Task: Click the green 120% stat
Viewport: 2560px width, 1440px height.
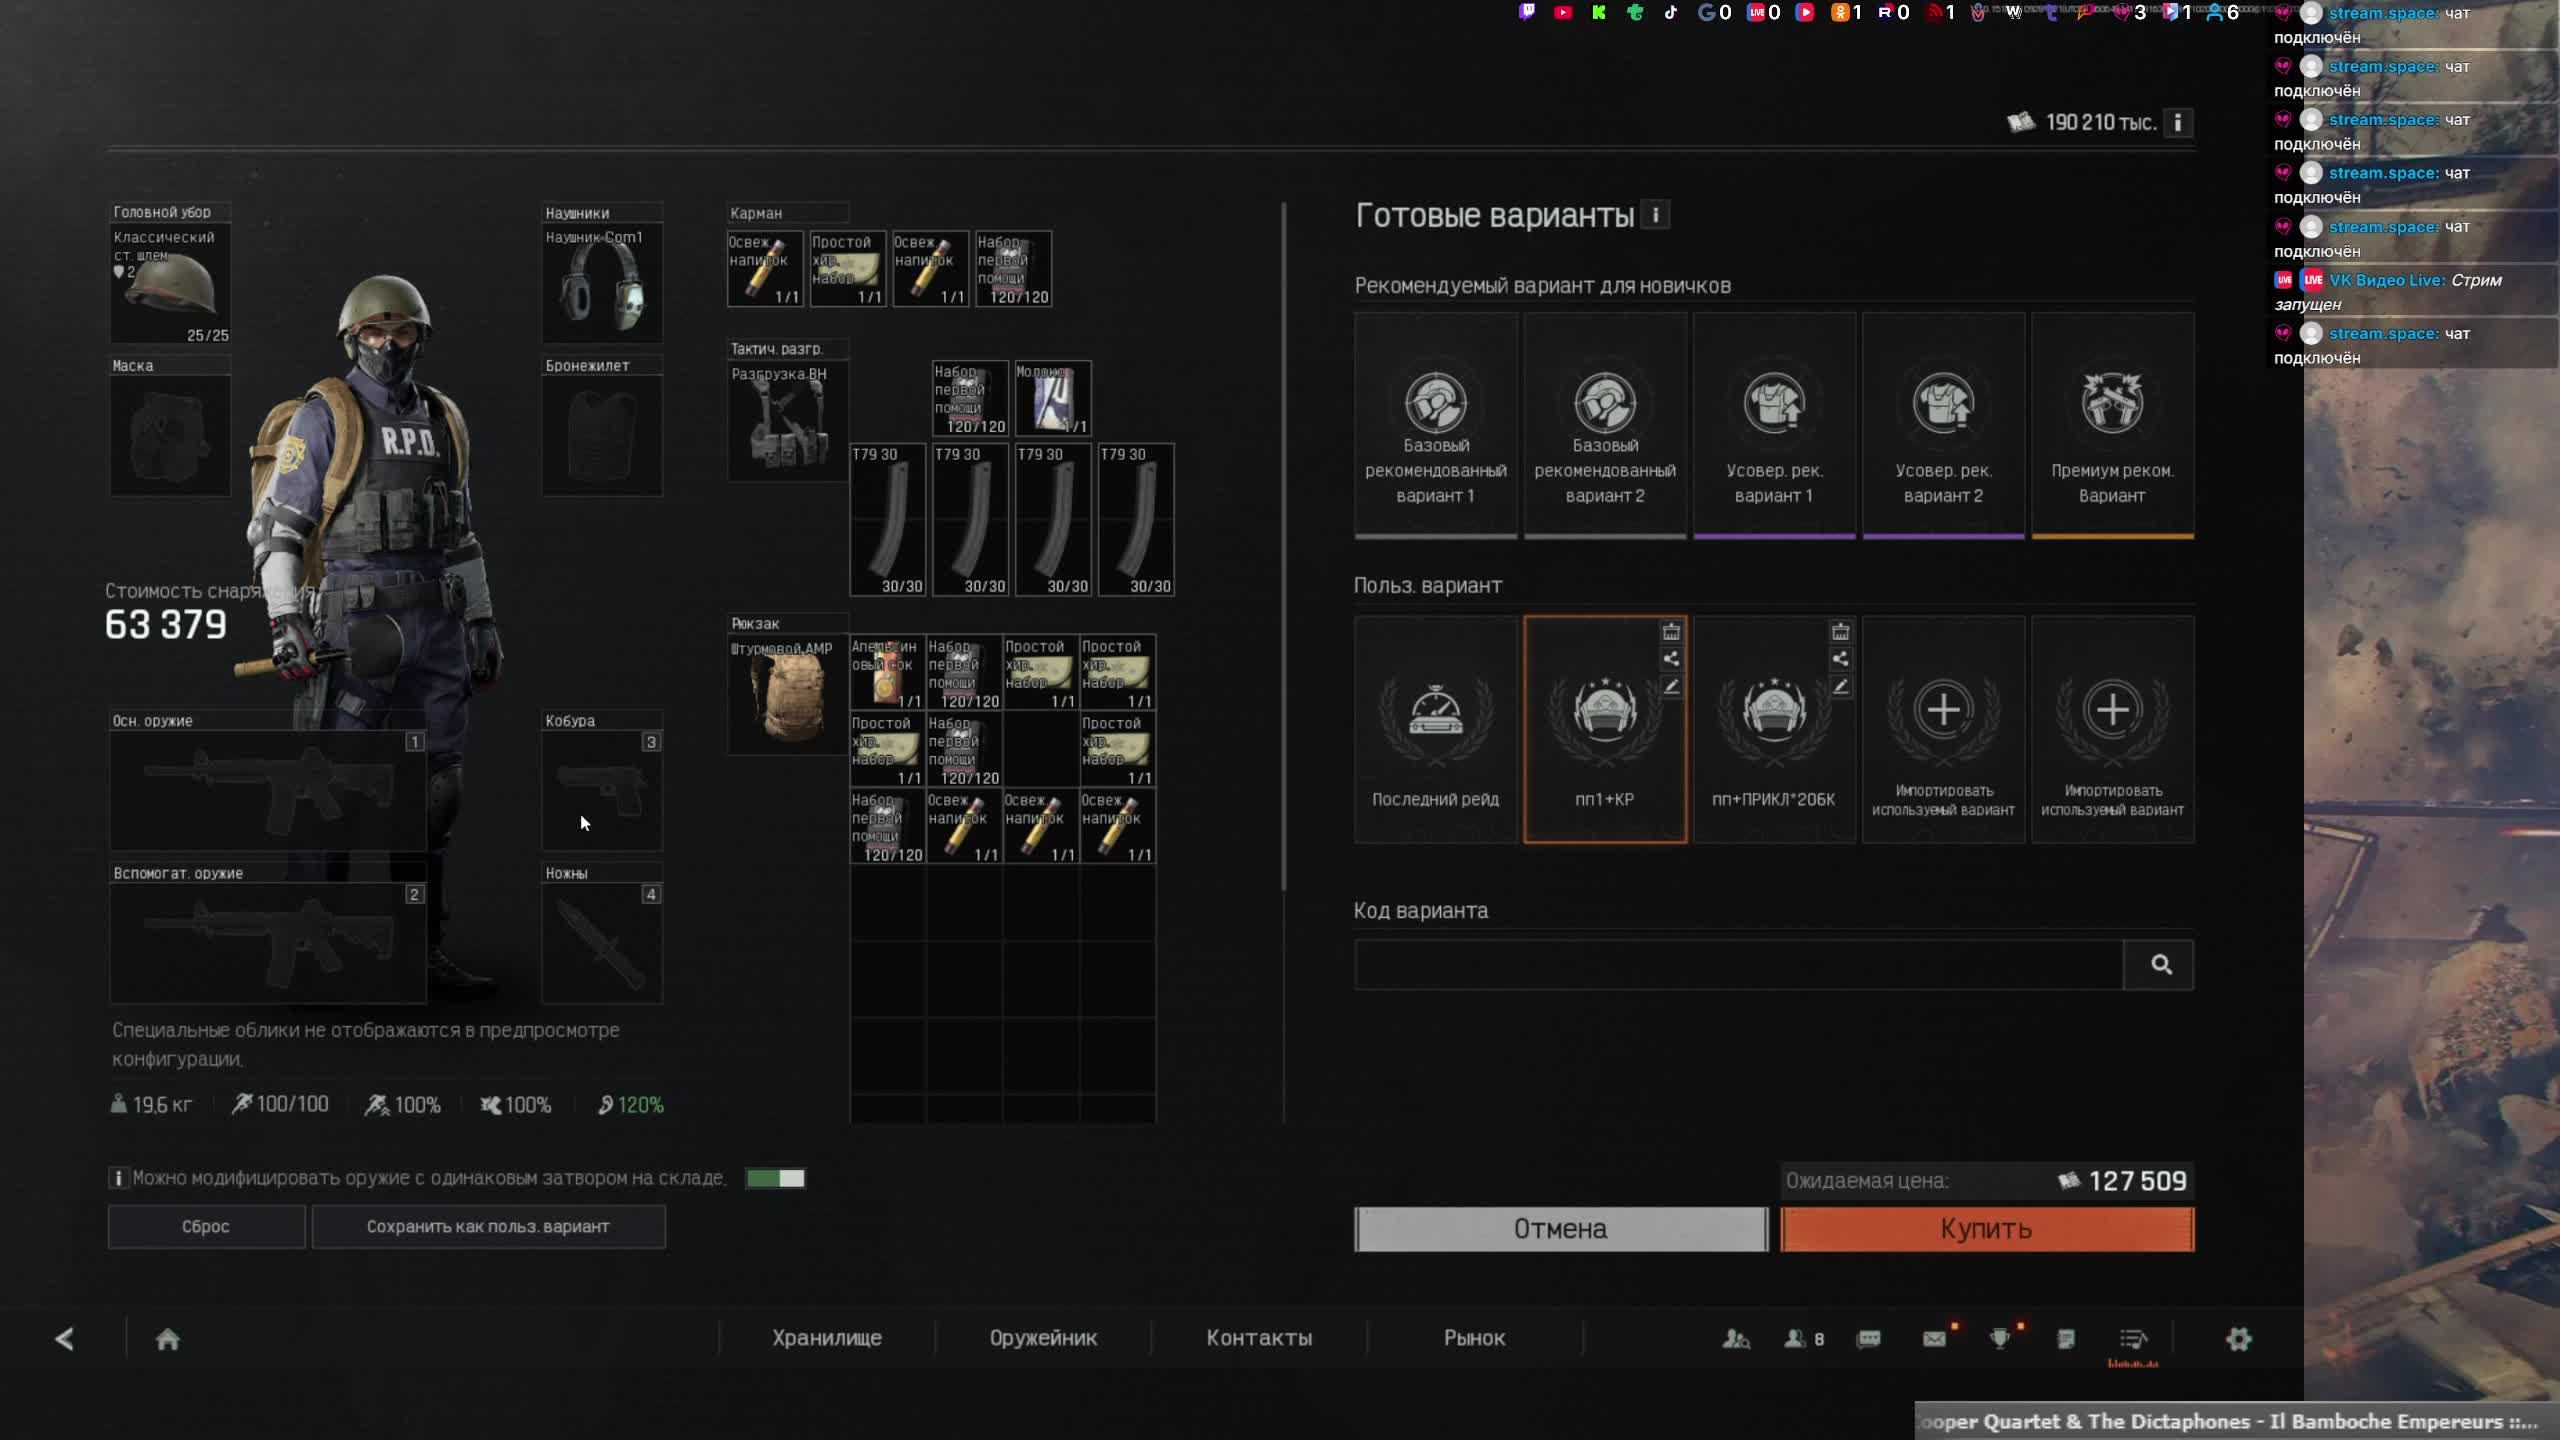Action: click(631, 1105)
